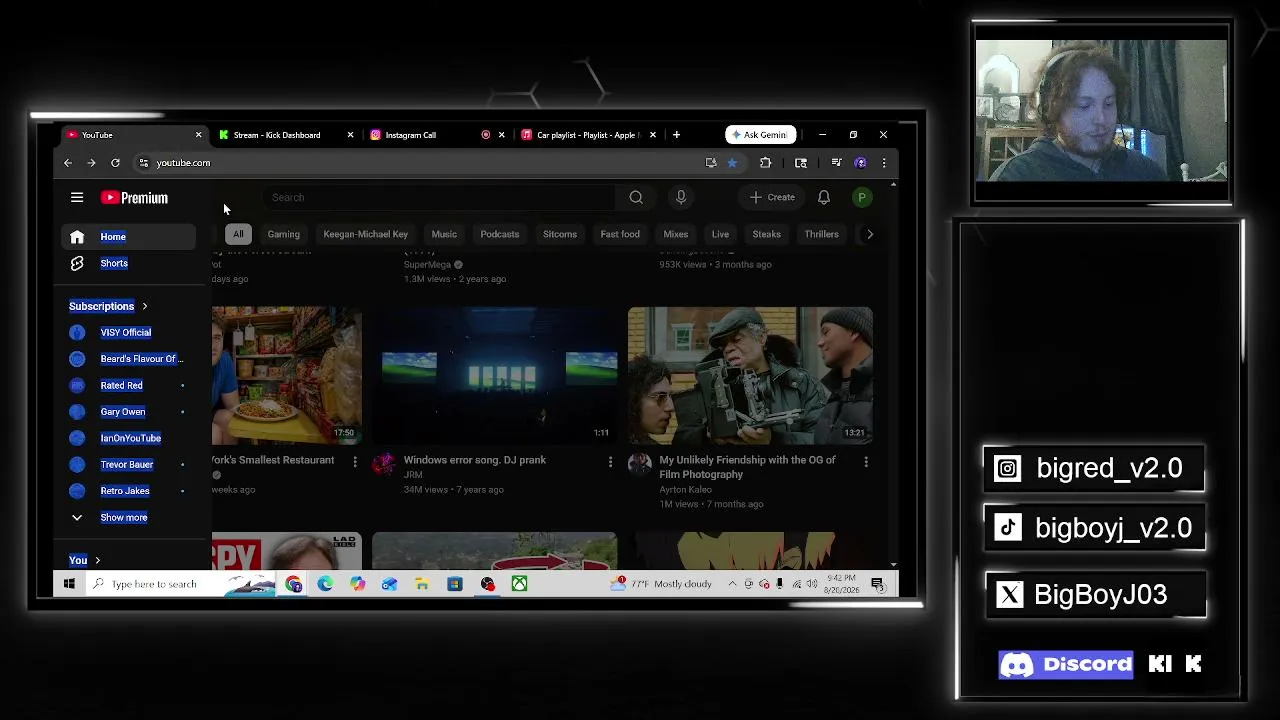Go back with the browser back arrow
This screenshot has width=1280, height=720.
coord(68,162)
